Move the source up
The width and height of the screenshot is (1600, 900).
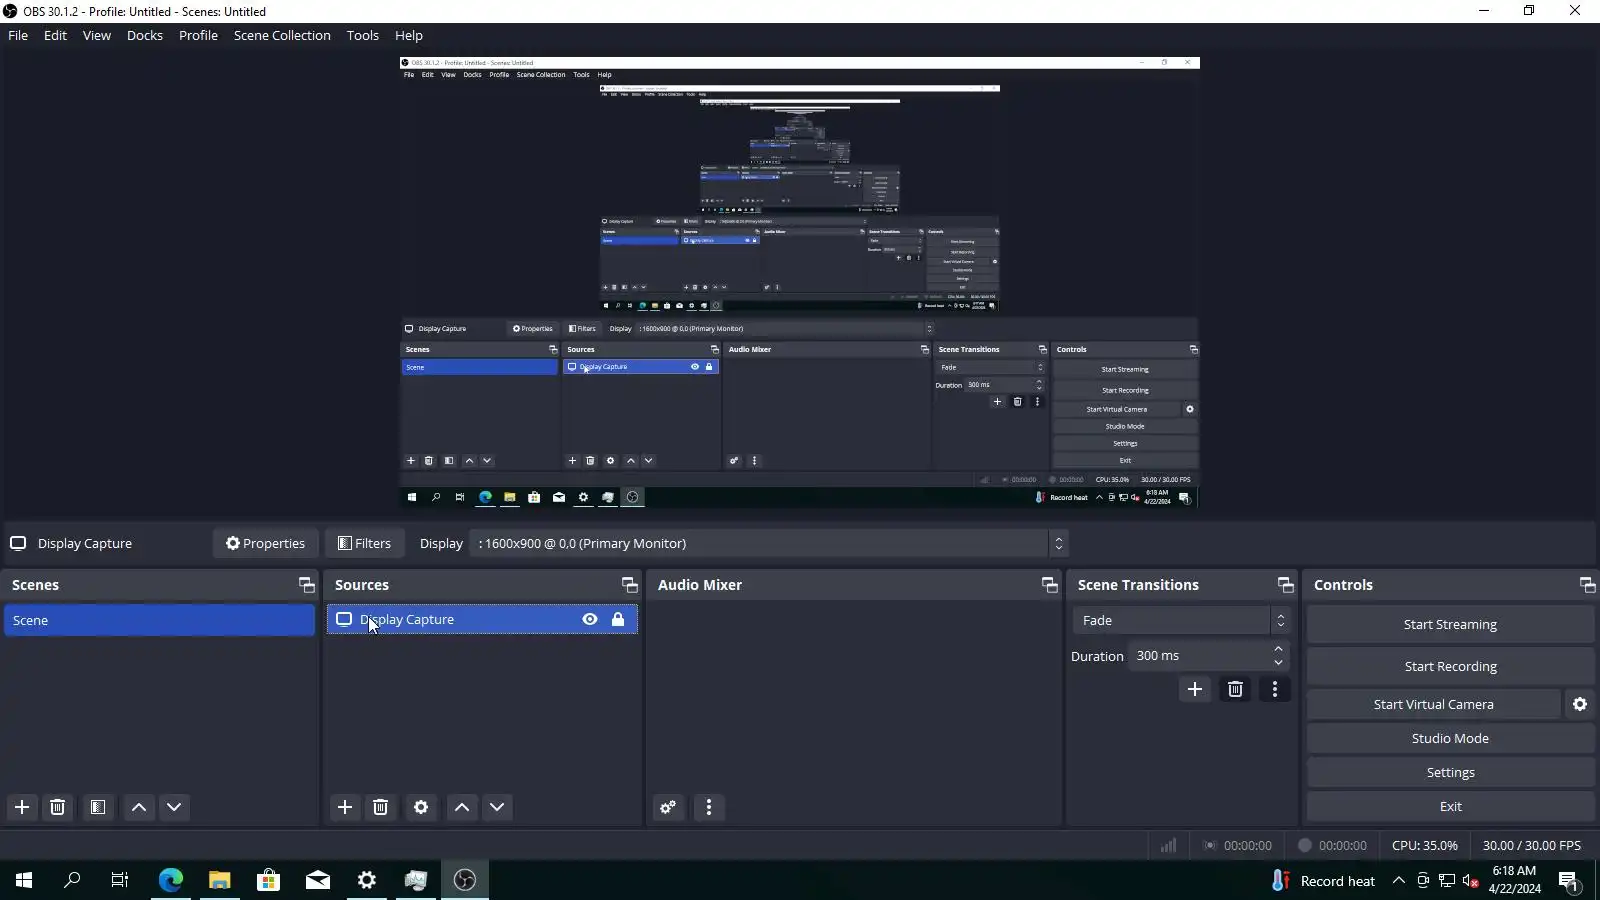[x=462, y=807]
